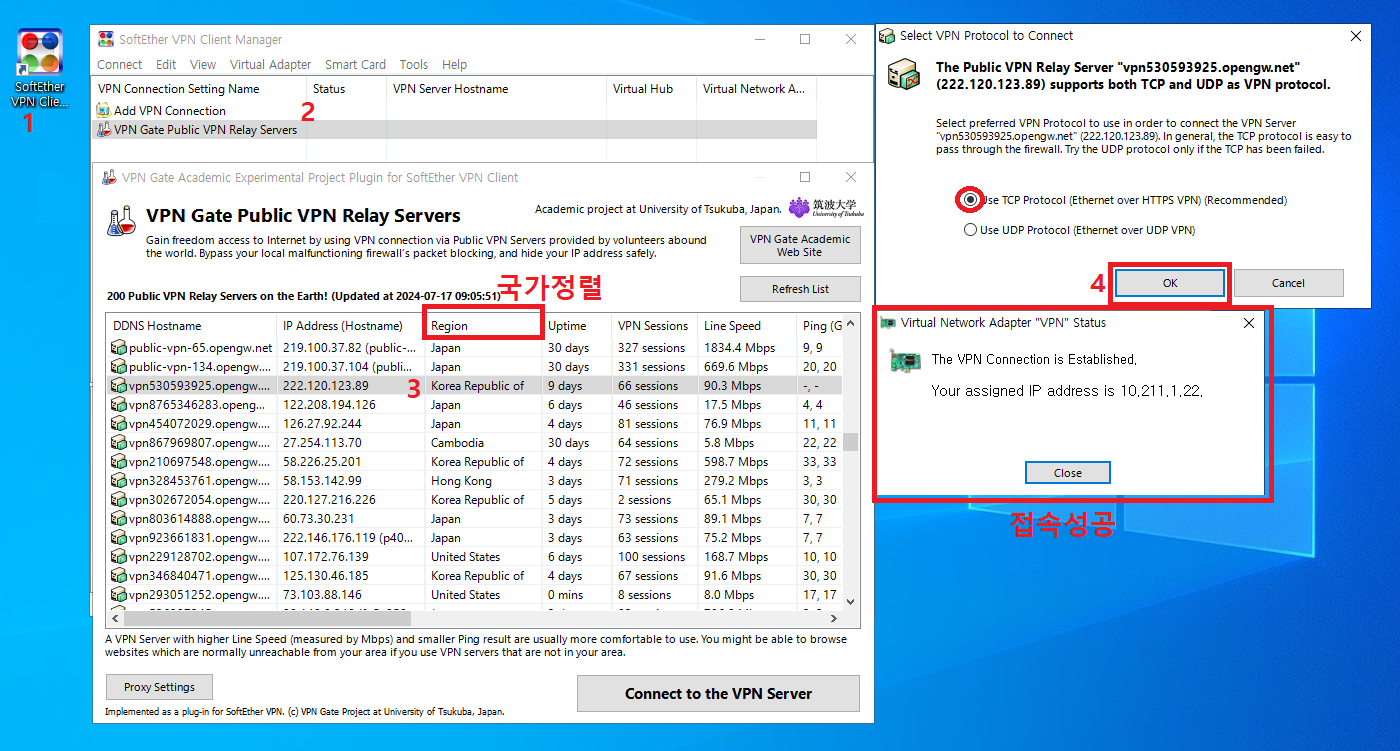Click scroll down arrow of server list

[851, 602]
